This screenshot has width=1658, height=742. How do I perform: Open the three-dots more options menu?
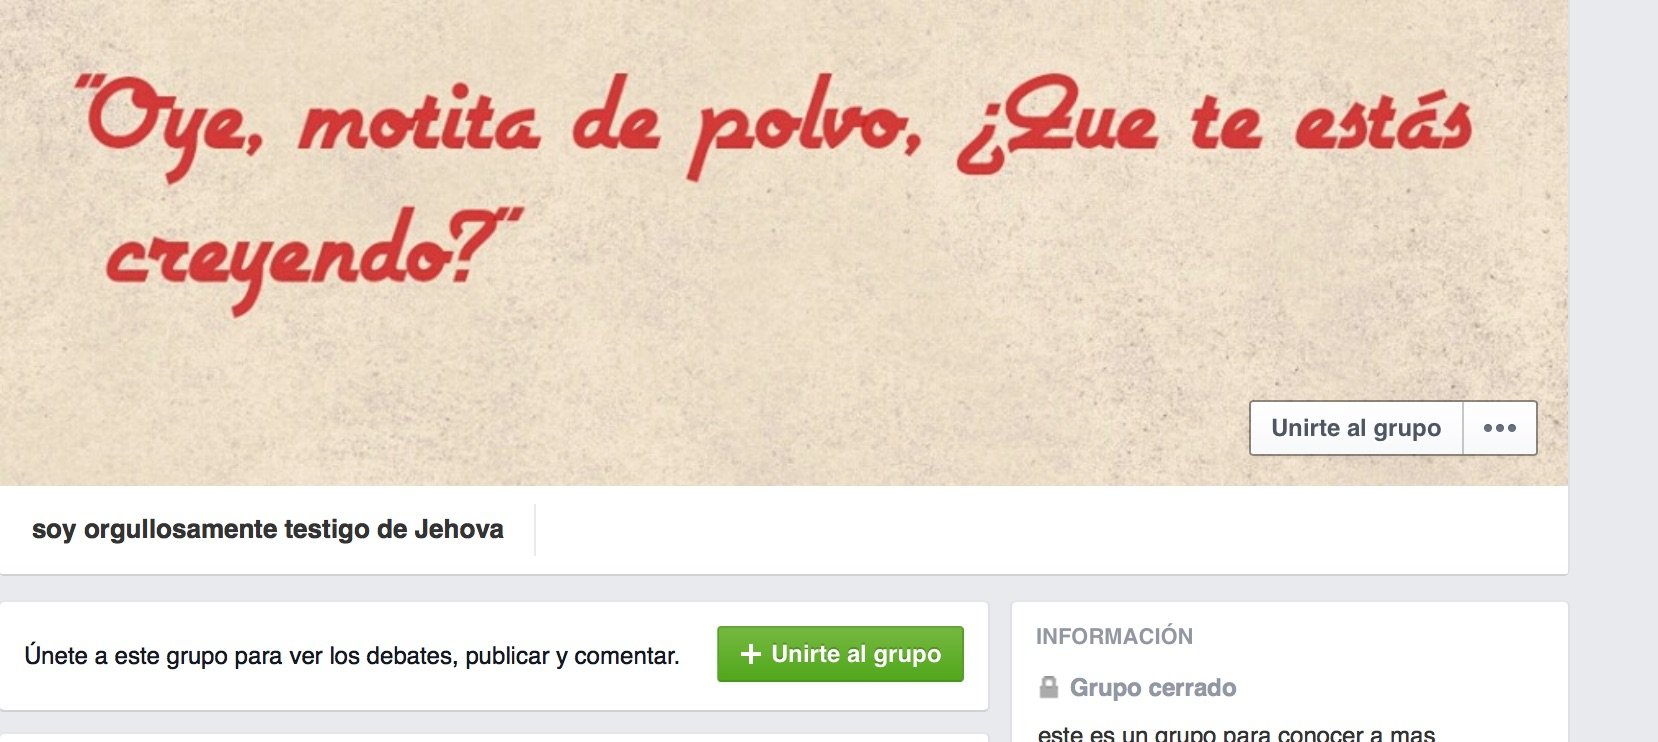[x=1500, y=428]
